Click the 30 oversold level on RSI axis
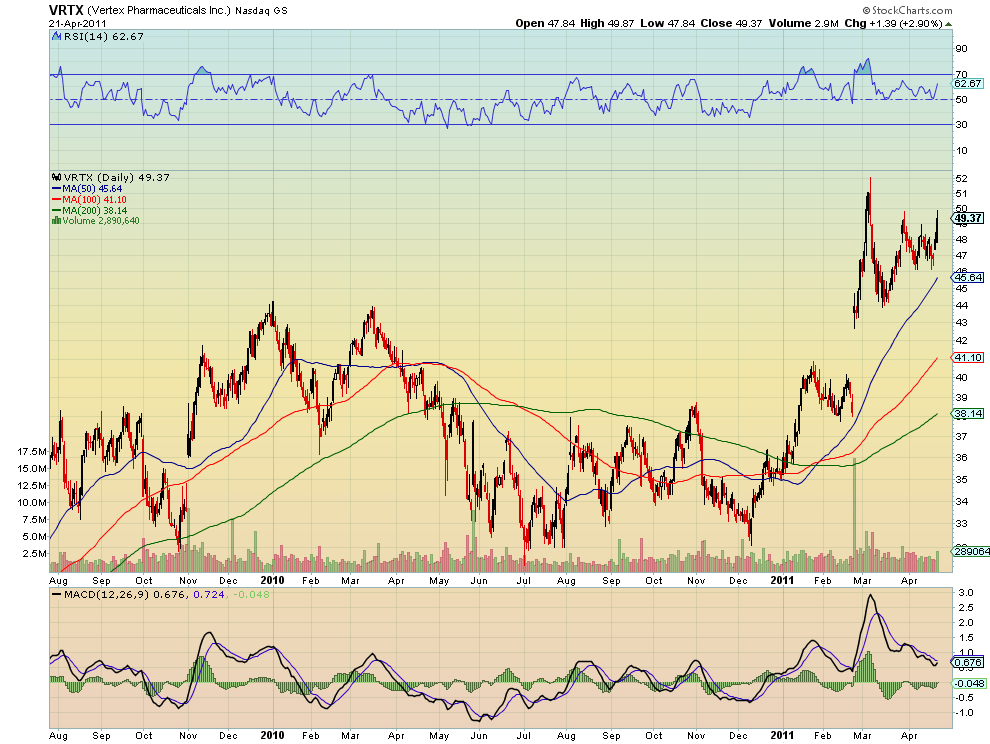 [962, 124]
